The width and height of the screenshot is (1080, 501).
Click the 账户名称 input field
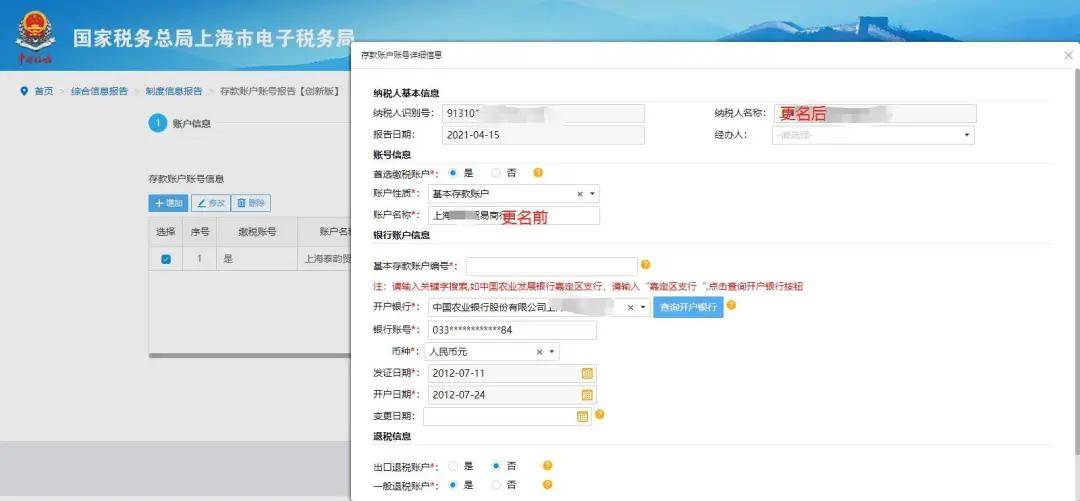point(513,216)
